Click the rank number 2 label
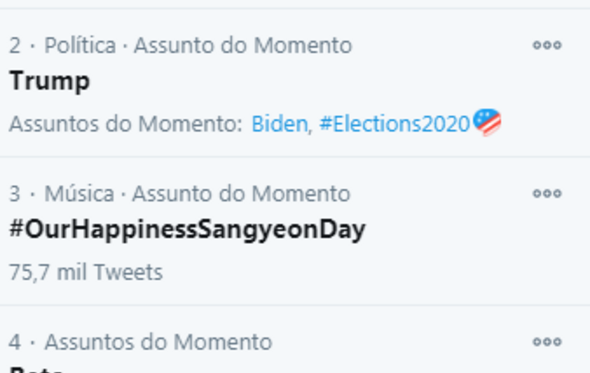The height and width of the screenshot is (373, 590). [x=15, y=46]
